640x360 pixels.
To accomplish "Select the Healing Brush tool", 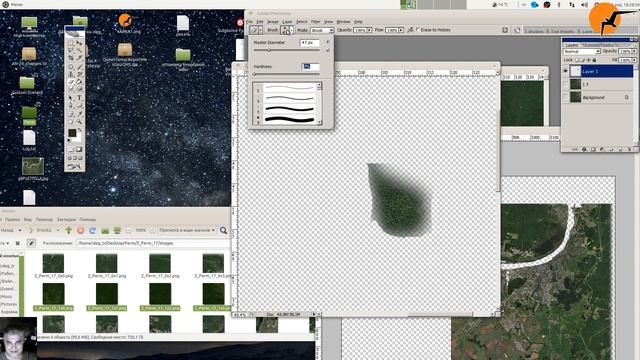I will click(71, 67).
